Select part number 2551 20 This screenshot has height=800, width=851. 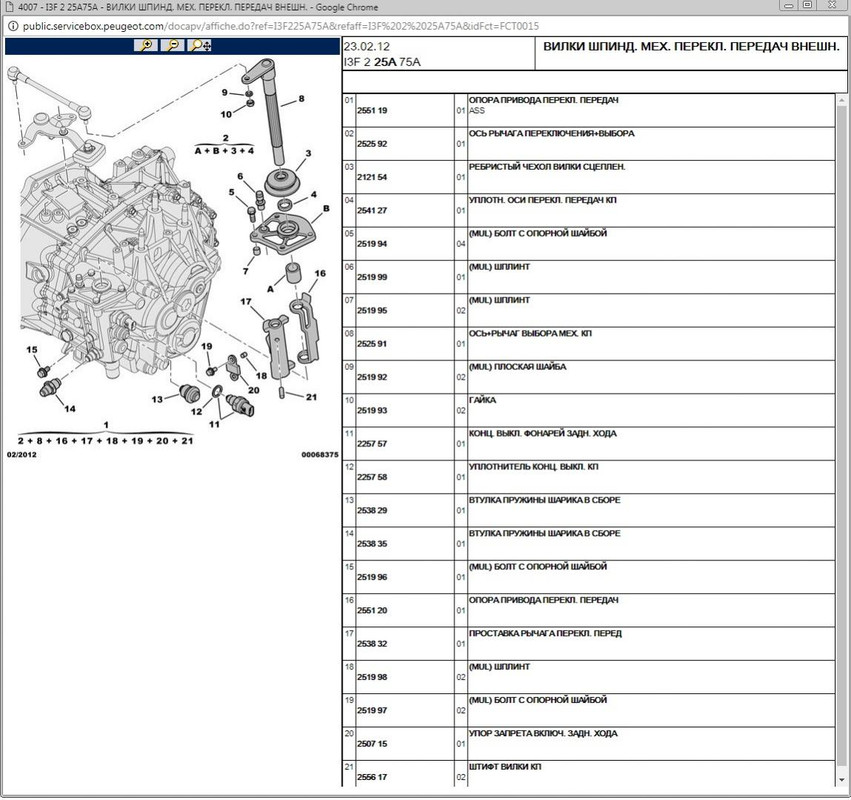pos(372,611)
